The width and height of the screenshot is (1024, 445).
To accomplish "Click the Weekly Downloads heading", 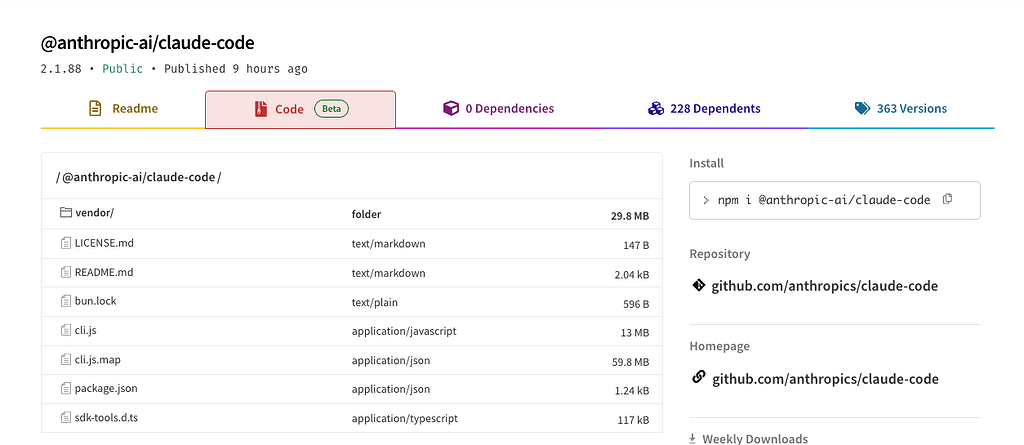I will [x=755, y=439].
